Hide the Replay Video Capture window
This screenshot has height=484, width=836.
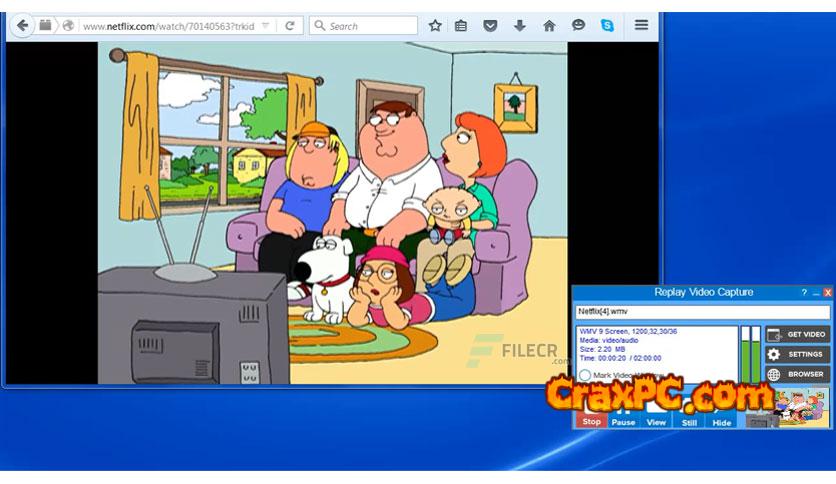pyautogui.click(x=721, y=419)
